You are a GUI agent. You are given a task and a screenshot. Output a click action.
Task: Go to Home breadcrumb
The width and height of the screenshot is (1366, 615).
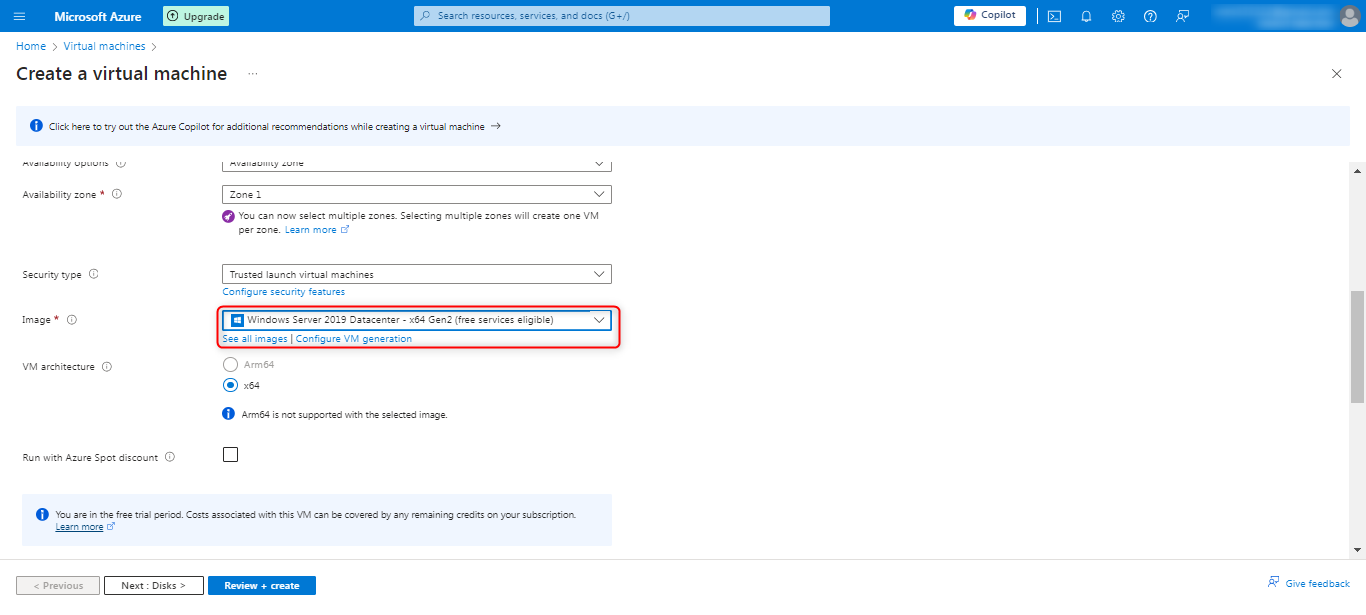[31, 46]
